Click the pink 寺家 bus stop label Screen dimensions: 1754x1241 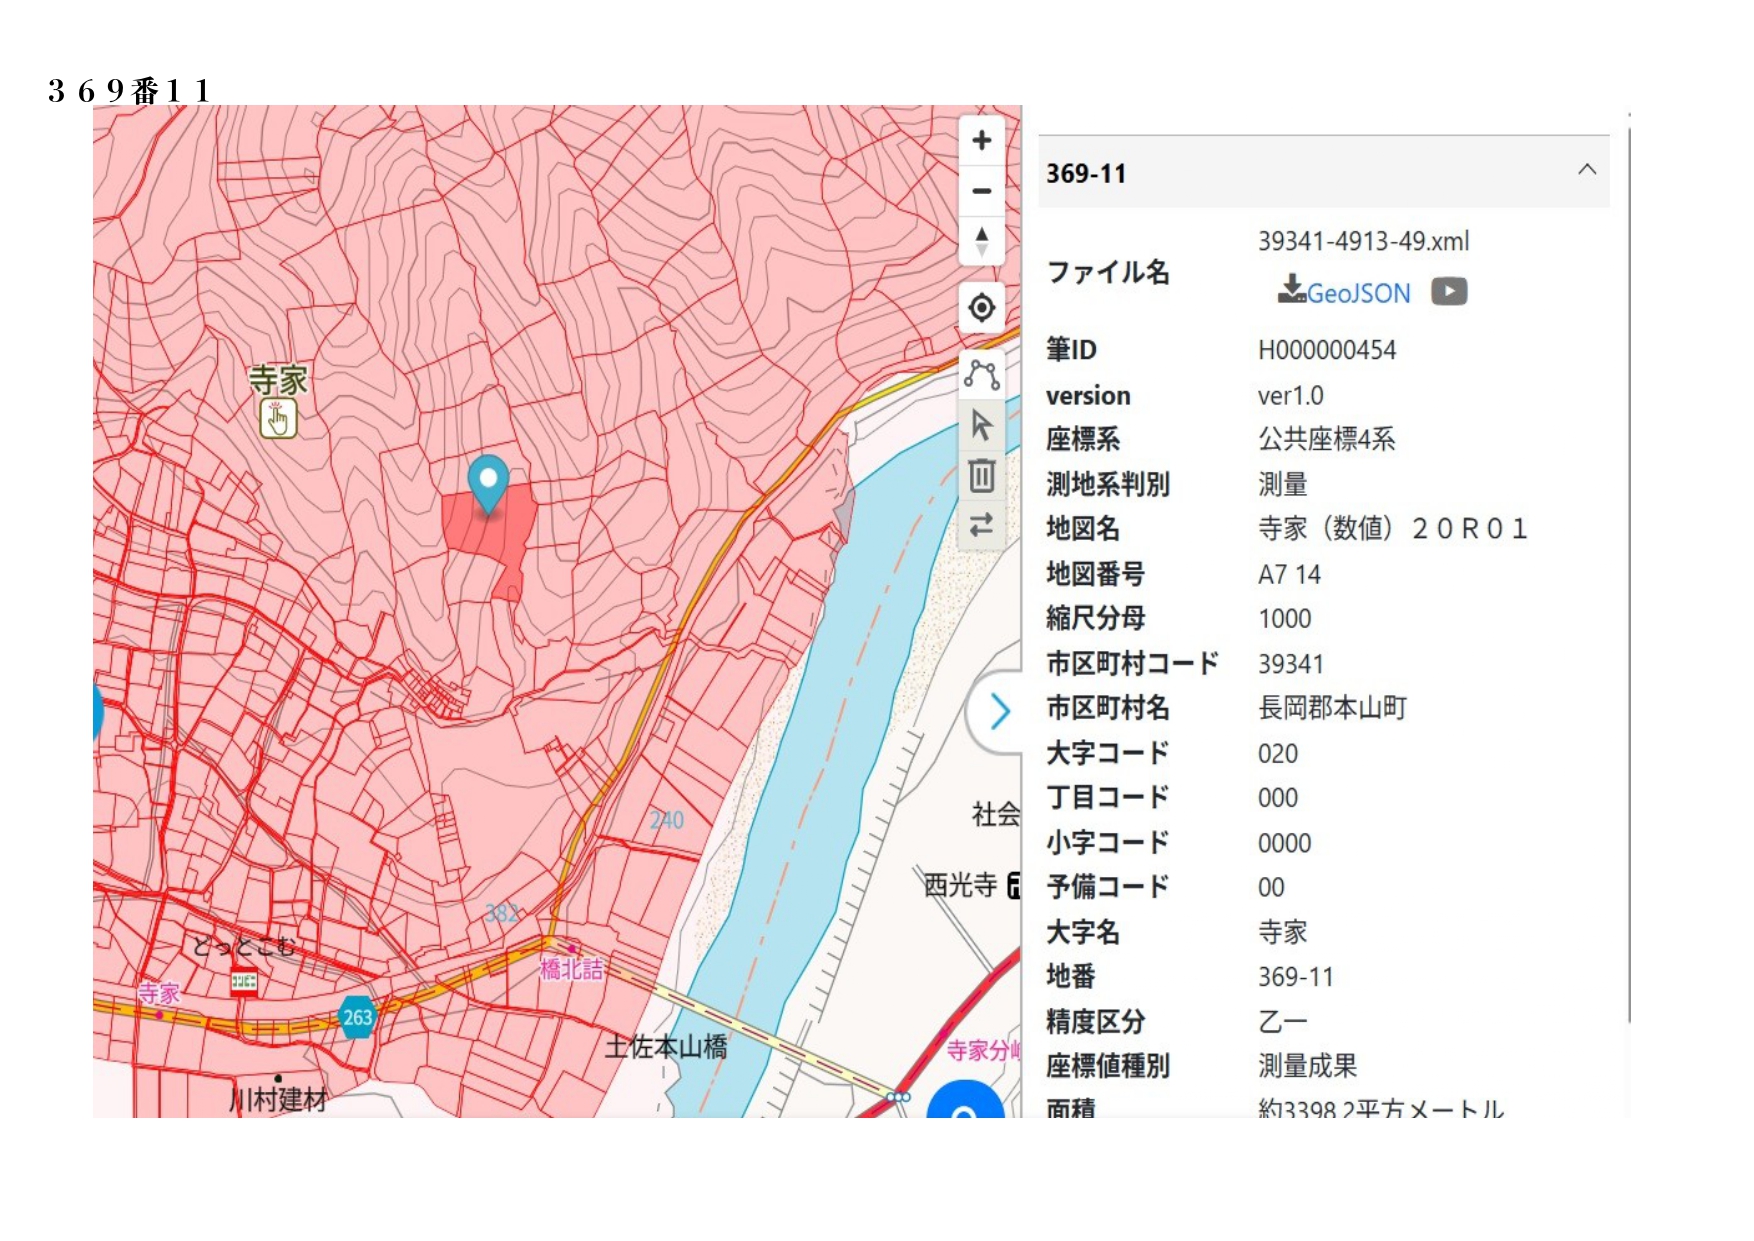[x=159, y=993]
